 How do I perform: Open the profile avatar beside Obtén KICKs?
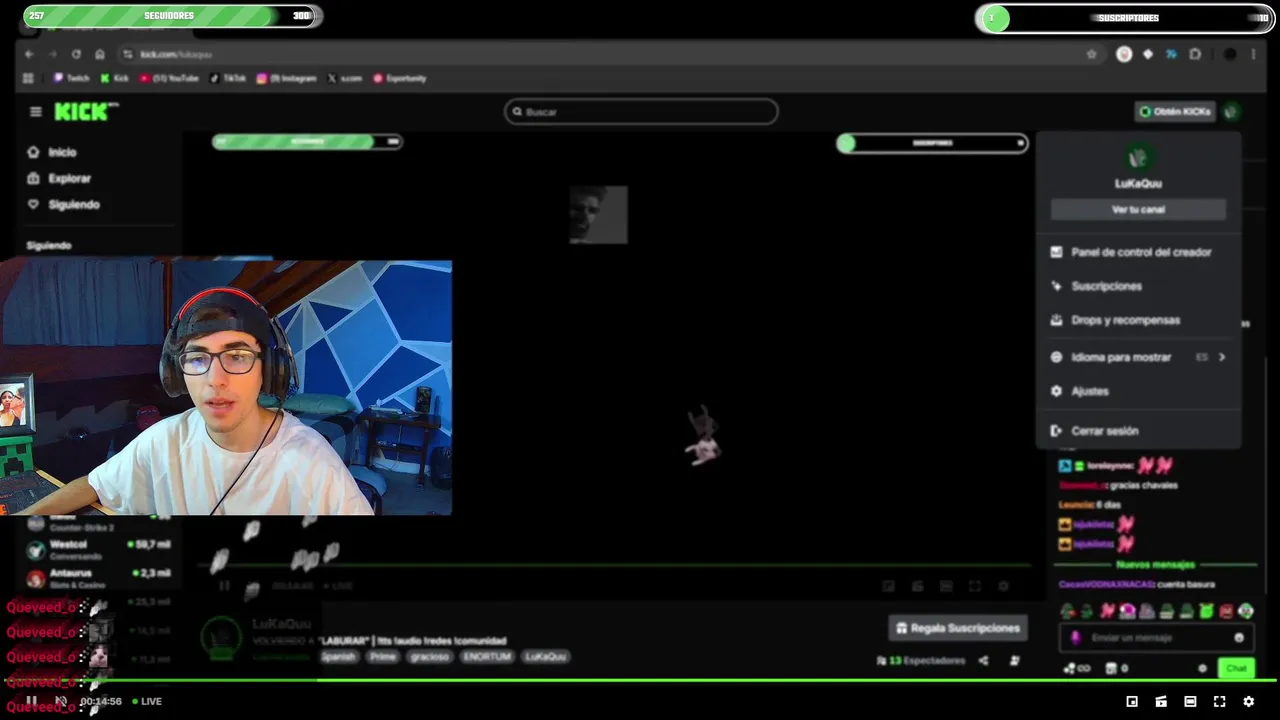(1232, 112)
